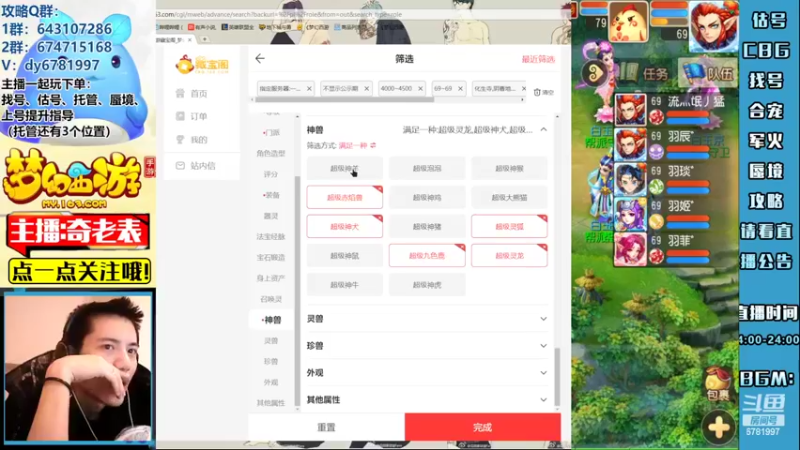
Task: Open a new browser tab
Action: (205, 39)
